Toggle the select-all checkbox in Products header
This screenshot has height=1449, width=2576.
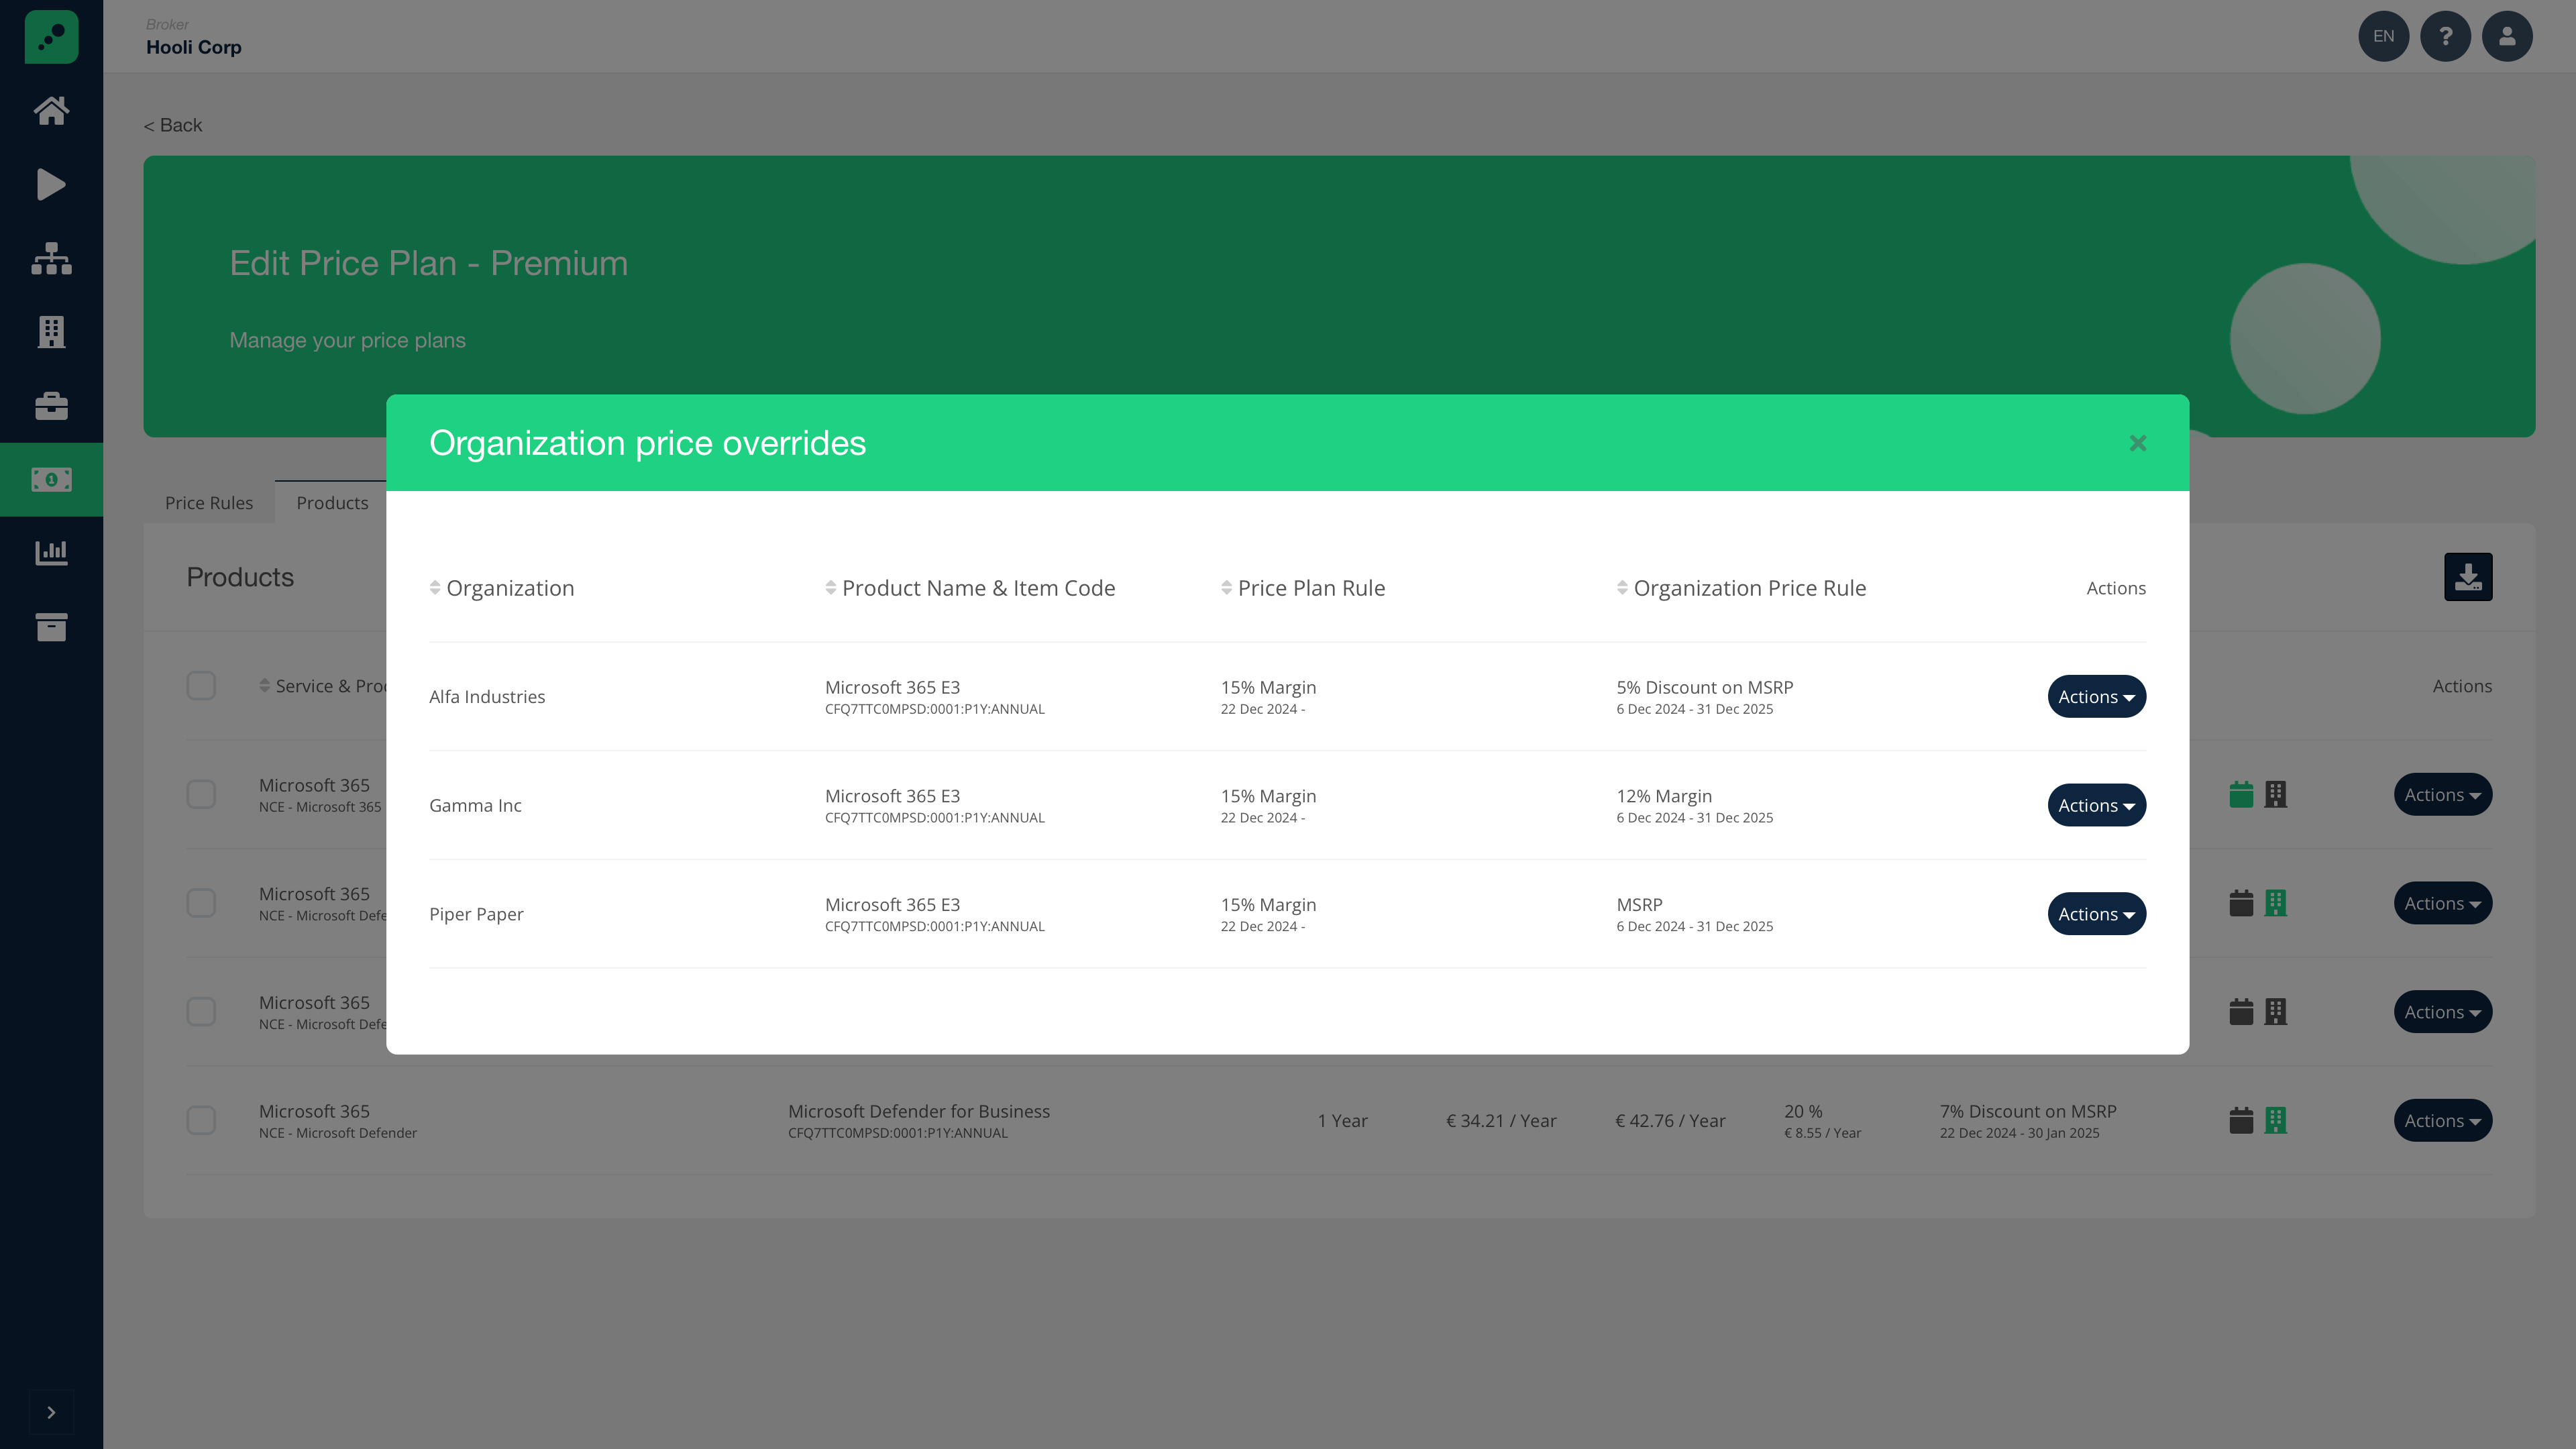pyautogui.click(x=201, y=686)
